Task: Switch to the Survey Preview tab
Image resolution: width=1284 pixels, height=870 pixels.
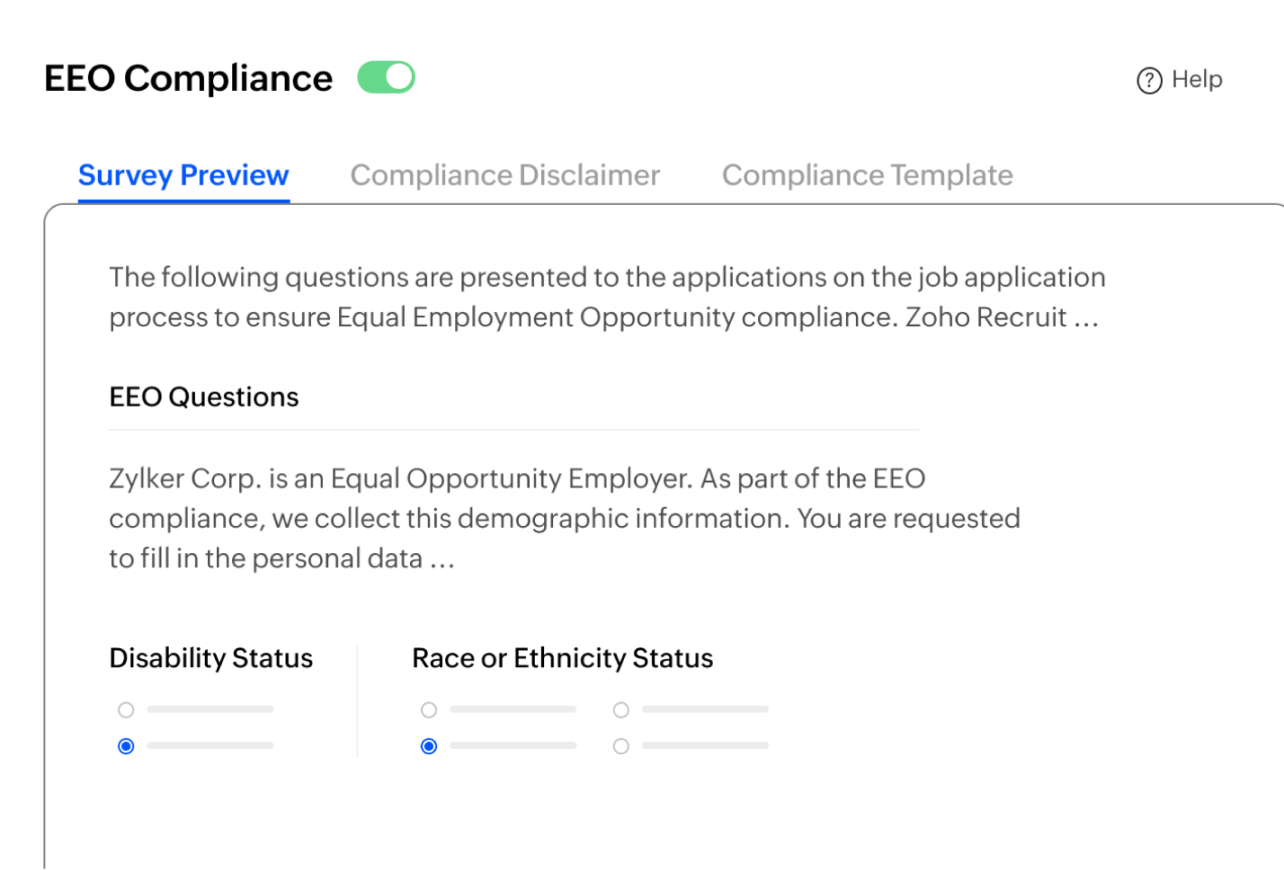Action: click(183, 176)
